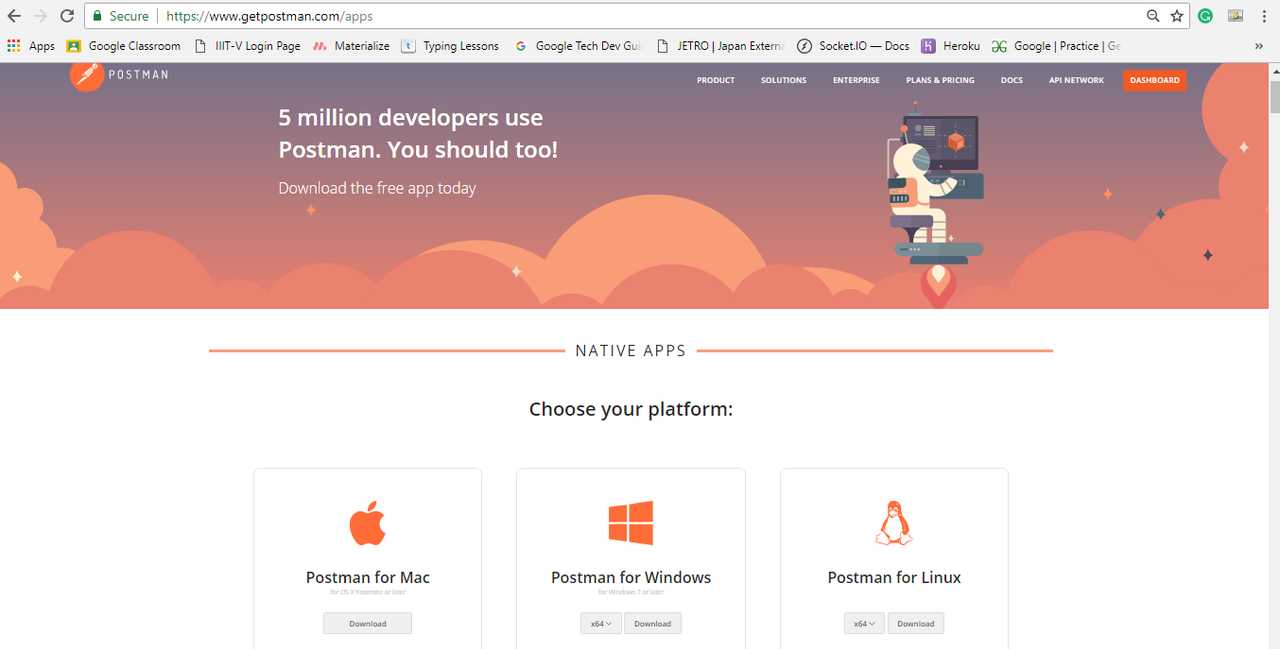Image resolution: width=1280 pixels, height=649 pixels.
Task: Open Typing Lessons bookmark
Action: pyautogui.click(x=450, y=46)
